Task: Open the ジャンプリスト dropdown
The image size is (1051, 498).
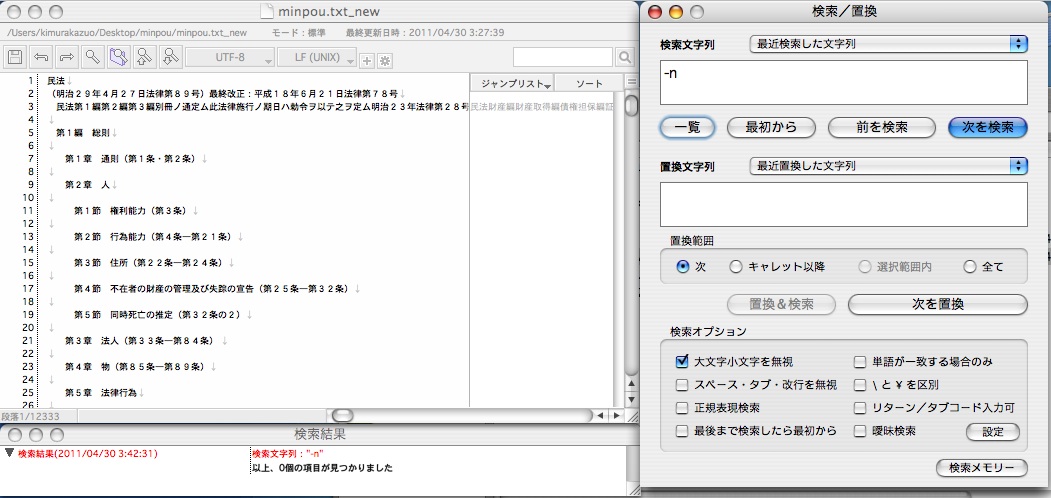Action: click(x=512, y=83)
